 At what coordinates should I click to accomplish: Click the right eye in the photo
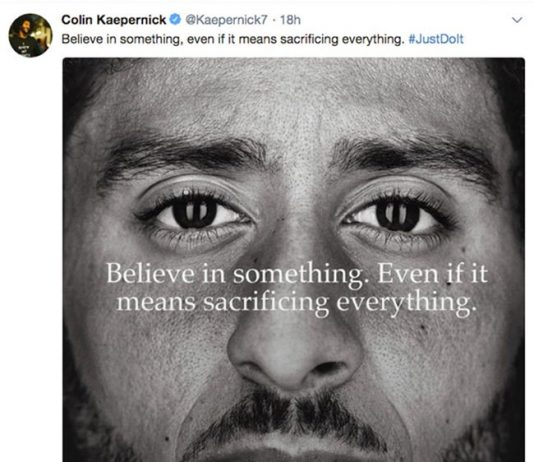(x=397, y=216)
